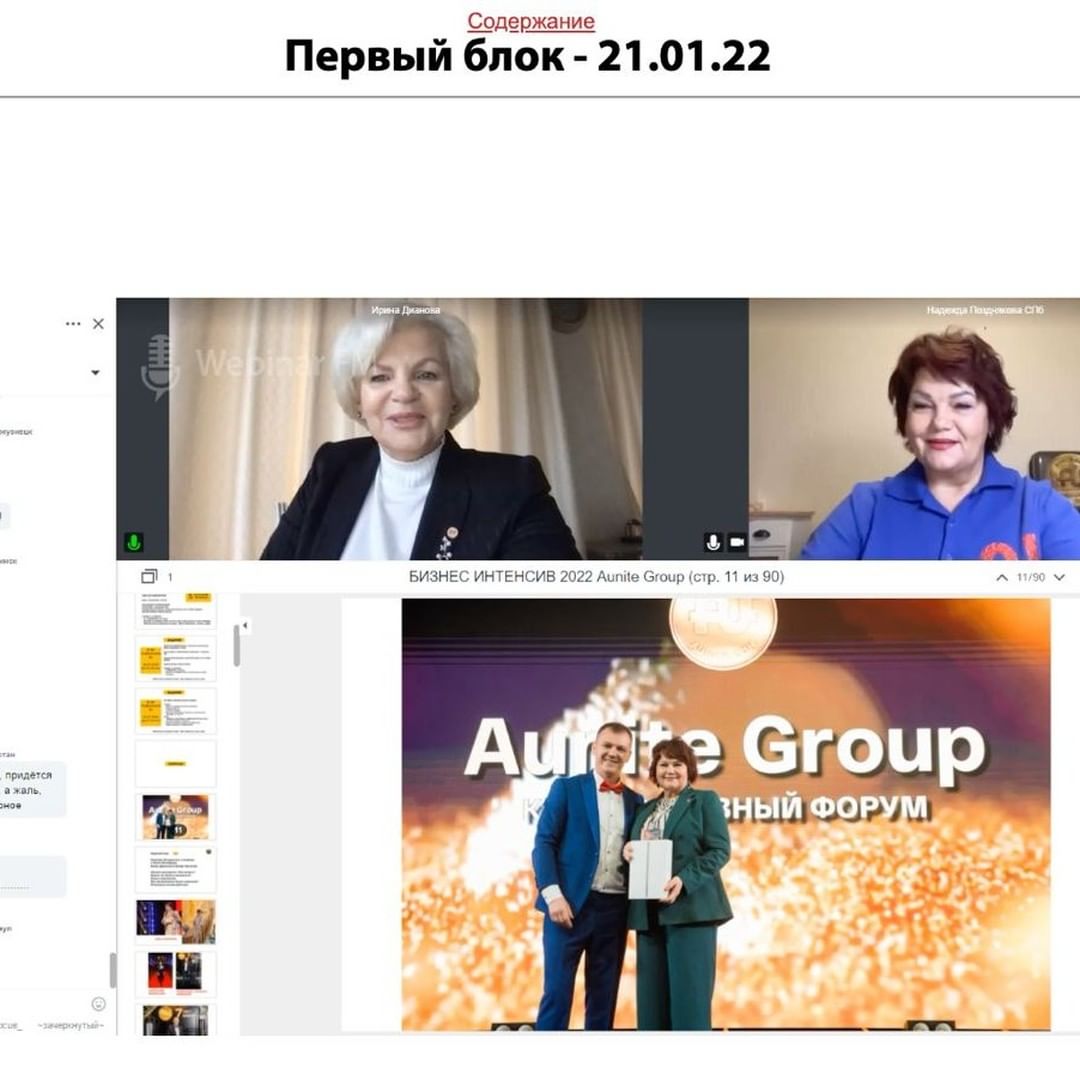Screen dimensions: 1080x1080
Task: Open the three-dots chat options menu
Action: pos(73,324)
